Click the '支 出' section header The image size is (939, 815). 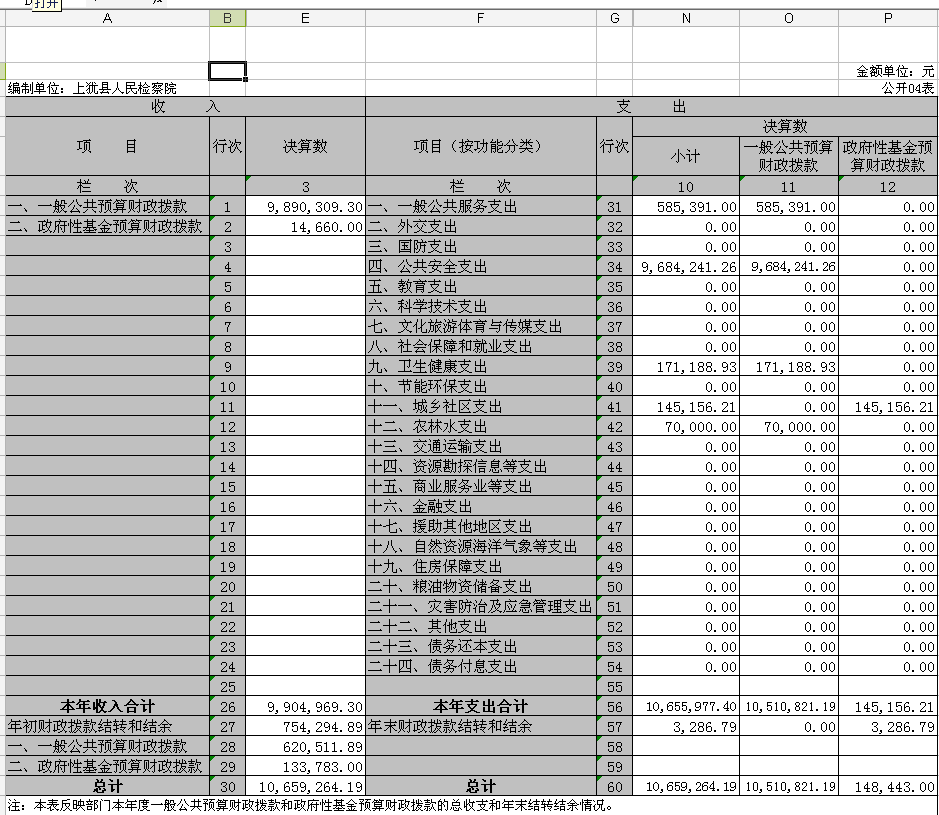[652, 107]
